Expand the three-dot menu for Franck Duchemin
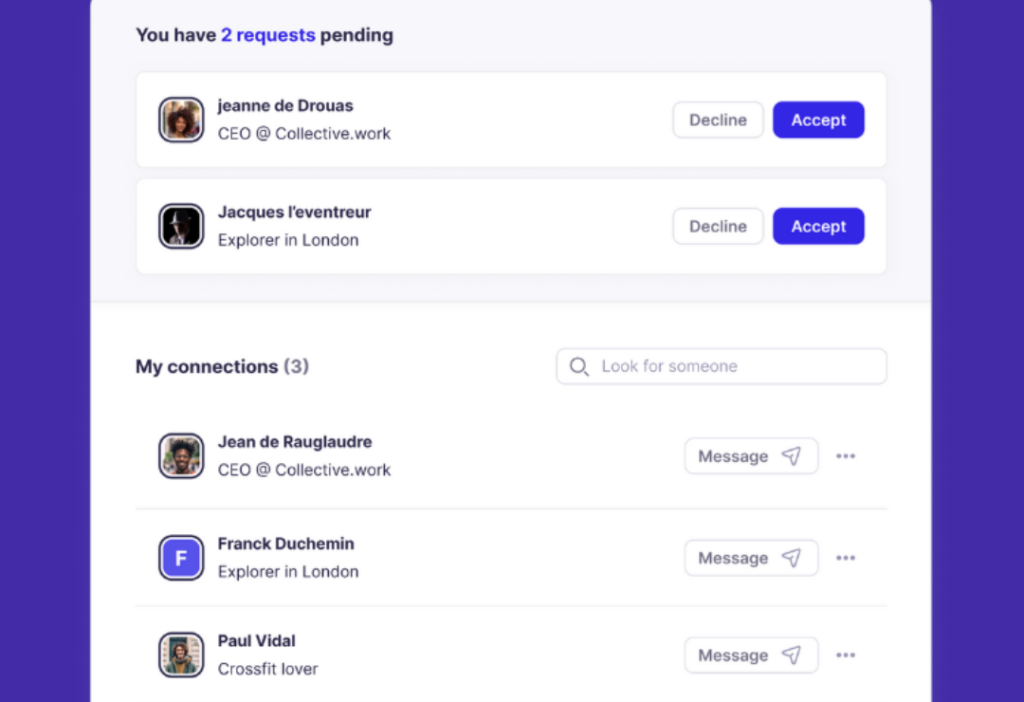This screenshot has height=702, width=1024. point(846,558)
